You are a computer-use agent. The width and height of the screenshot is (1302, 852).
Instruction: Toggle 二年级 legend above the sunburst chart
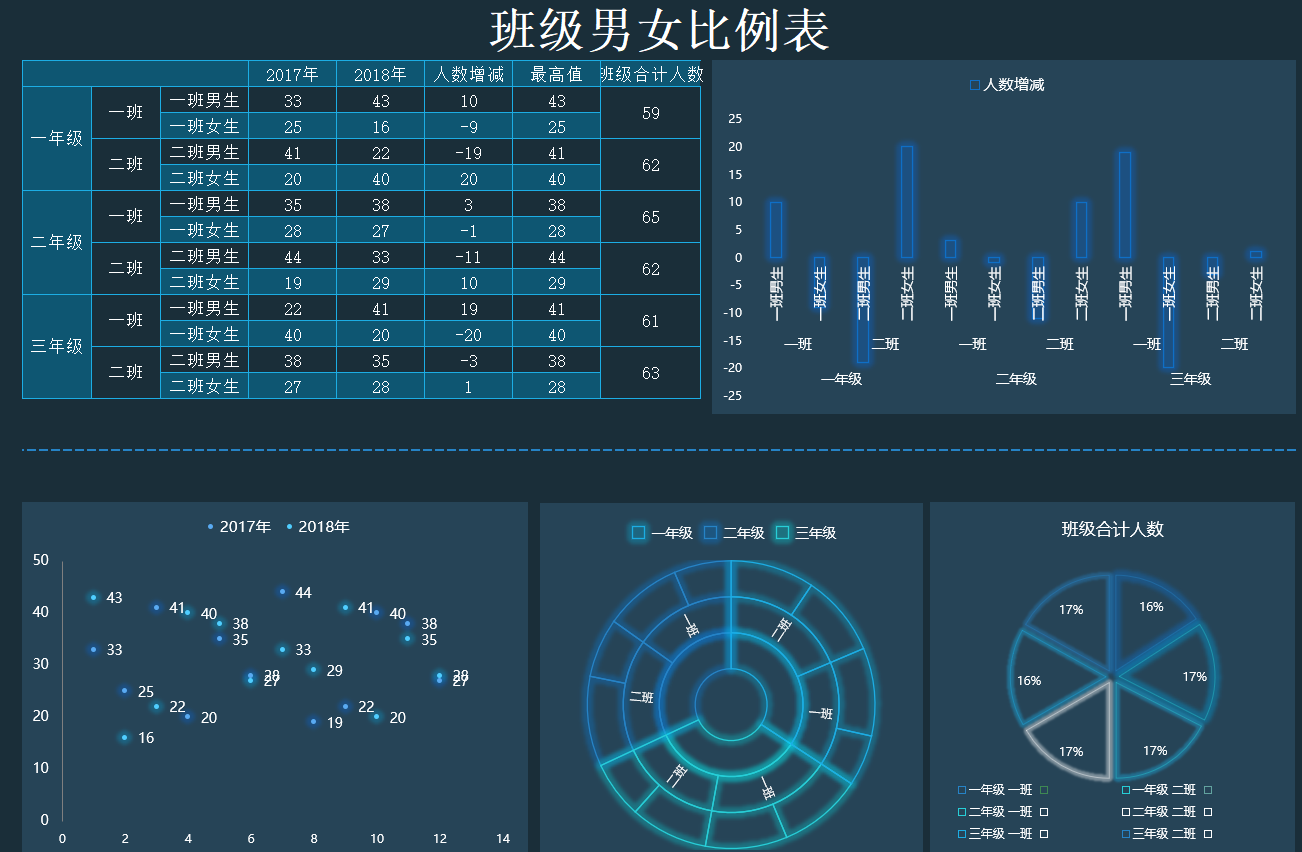tap(734, 533)
